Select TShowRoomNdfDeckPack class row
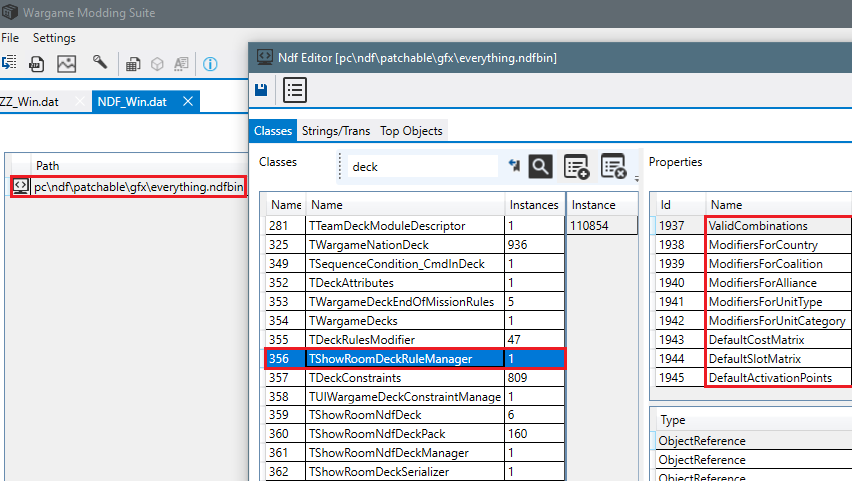This screenshot has height=481, width=852. 415,434
